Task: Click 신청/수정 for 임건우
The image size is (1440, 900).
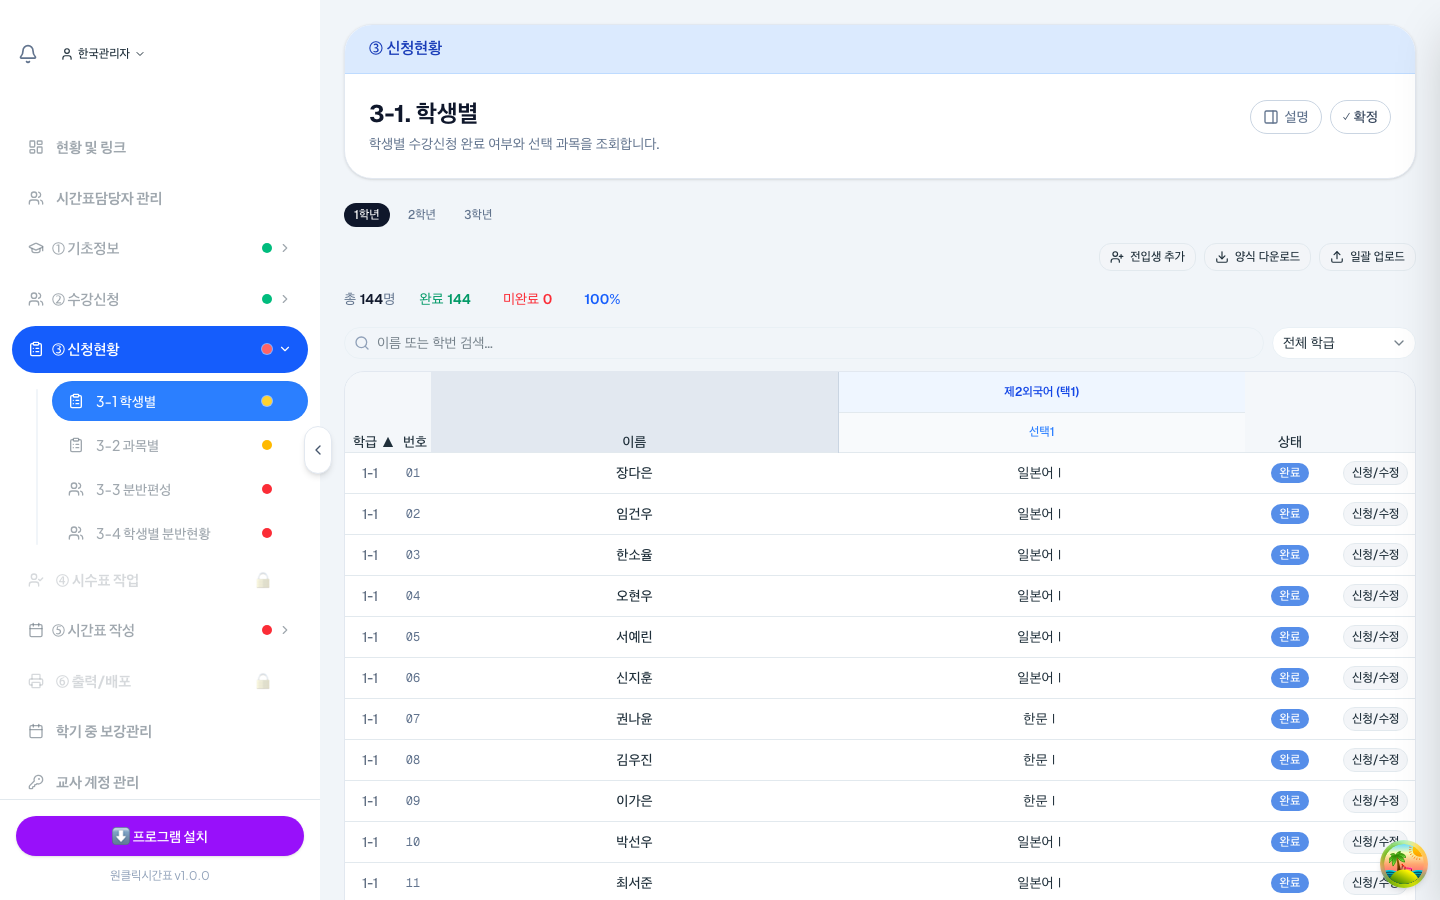Action: pos(1375,514)
